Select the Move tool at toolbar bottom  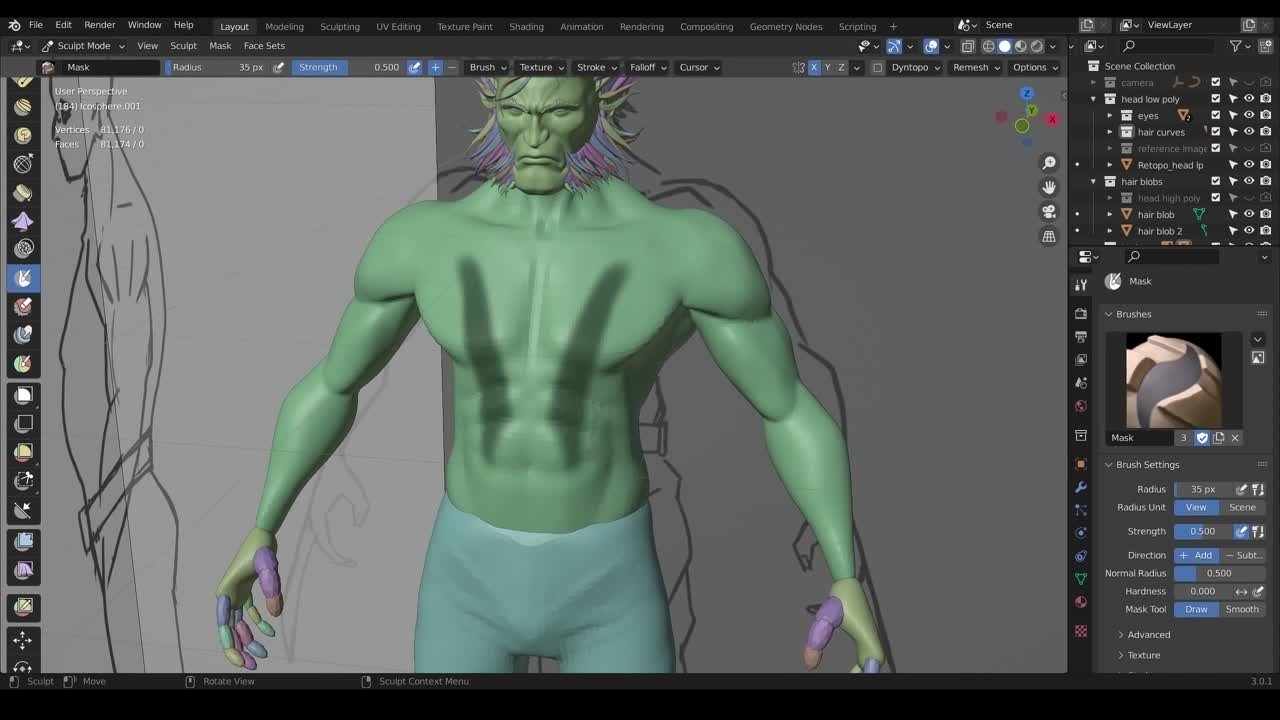(x=23, y=641)
